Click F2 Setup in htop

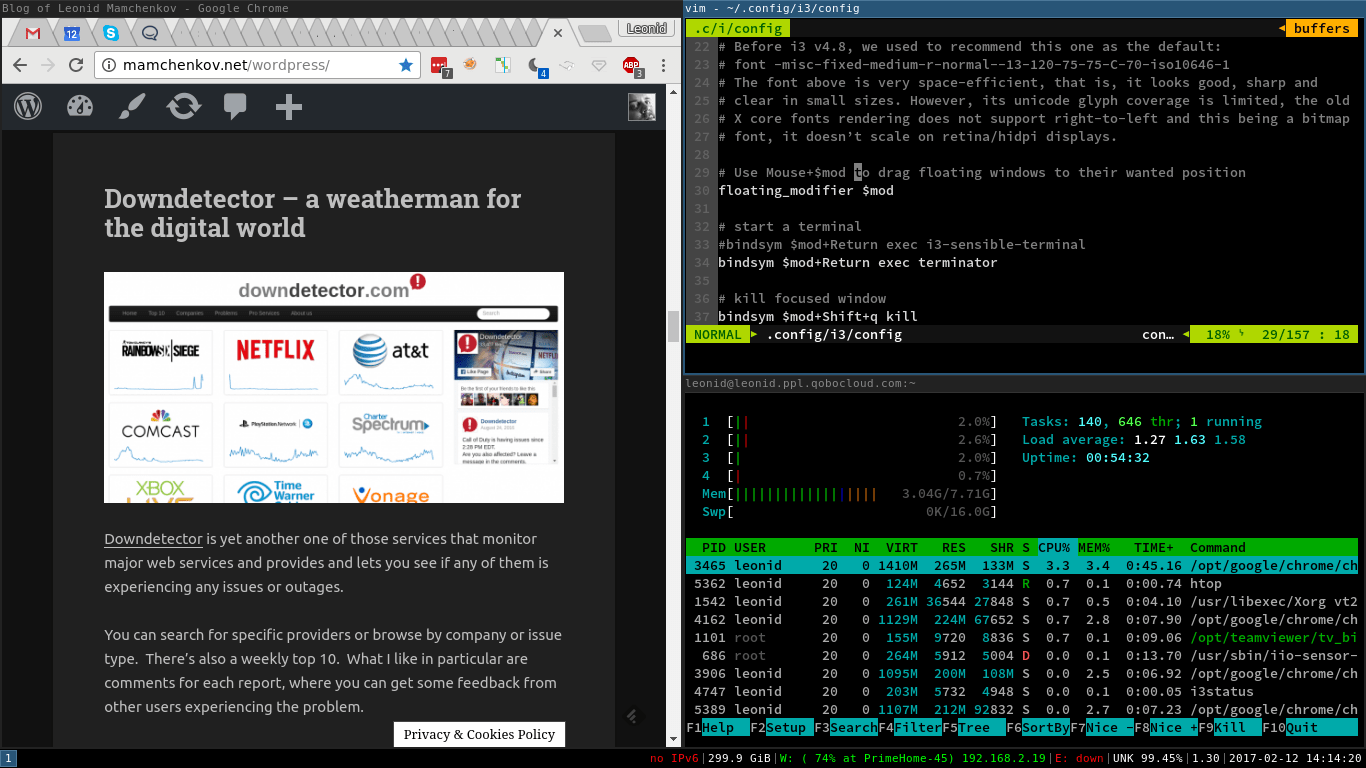click(782, 727)
